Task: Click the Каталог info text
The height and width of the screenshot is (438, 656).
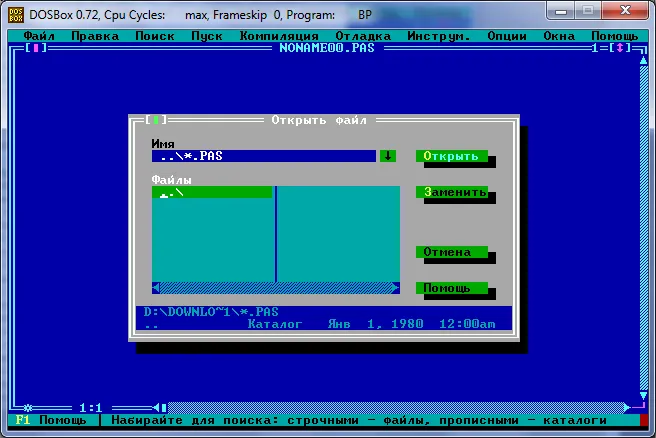Action: pyautogui.click(x=275, y=324)
